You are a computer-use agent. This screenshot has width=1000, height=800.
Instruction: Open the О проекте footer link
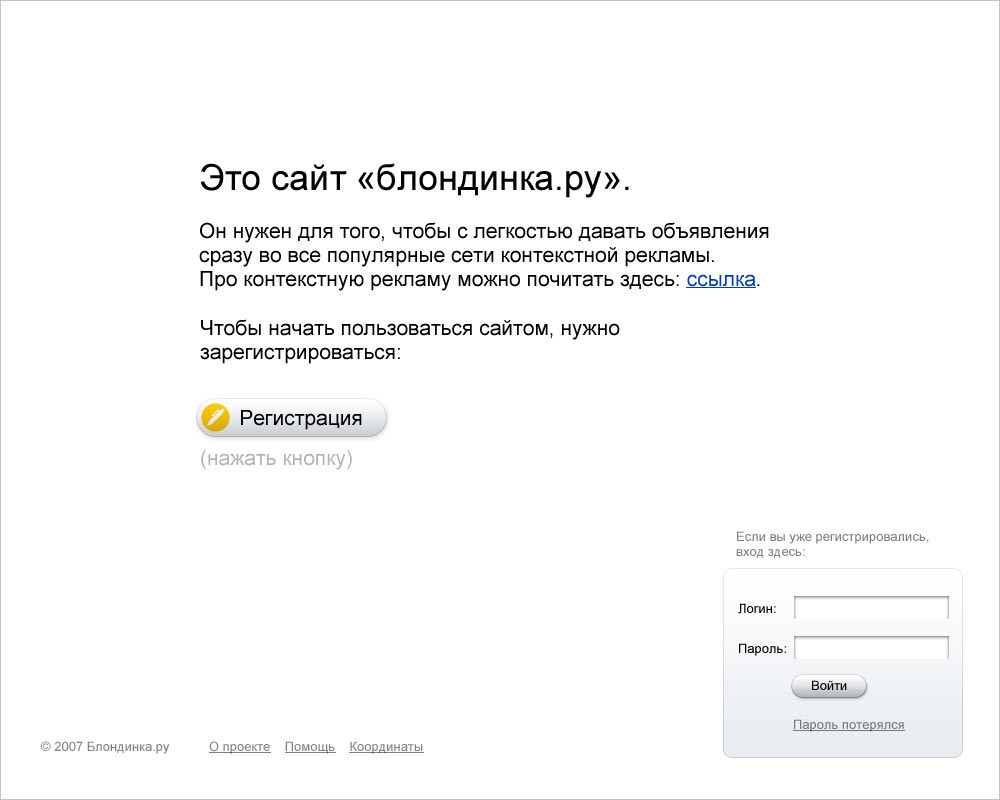coord(239,747)
